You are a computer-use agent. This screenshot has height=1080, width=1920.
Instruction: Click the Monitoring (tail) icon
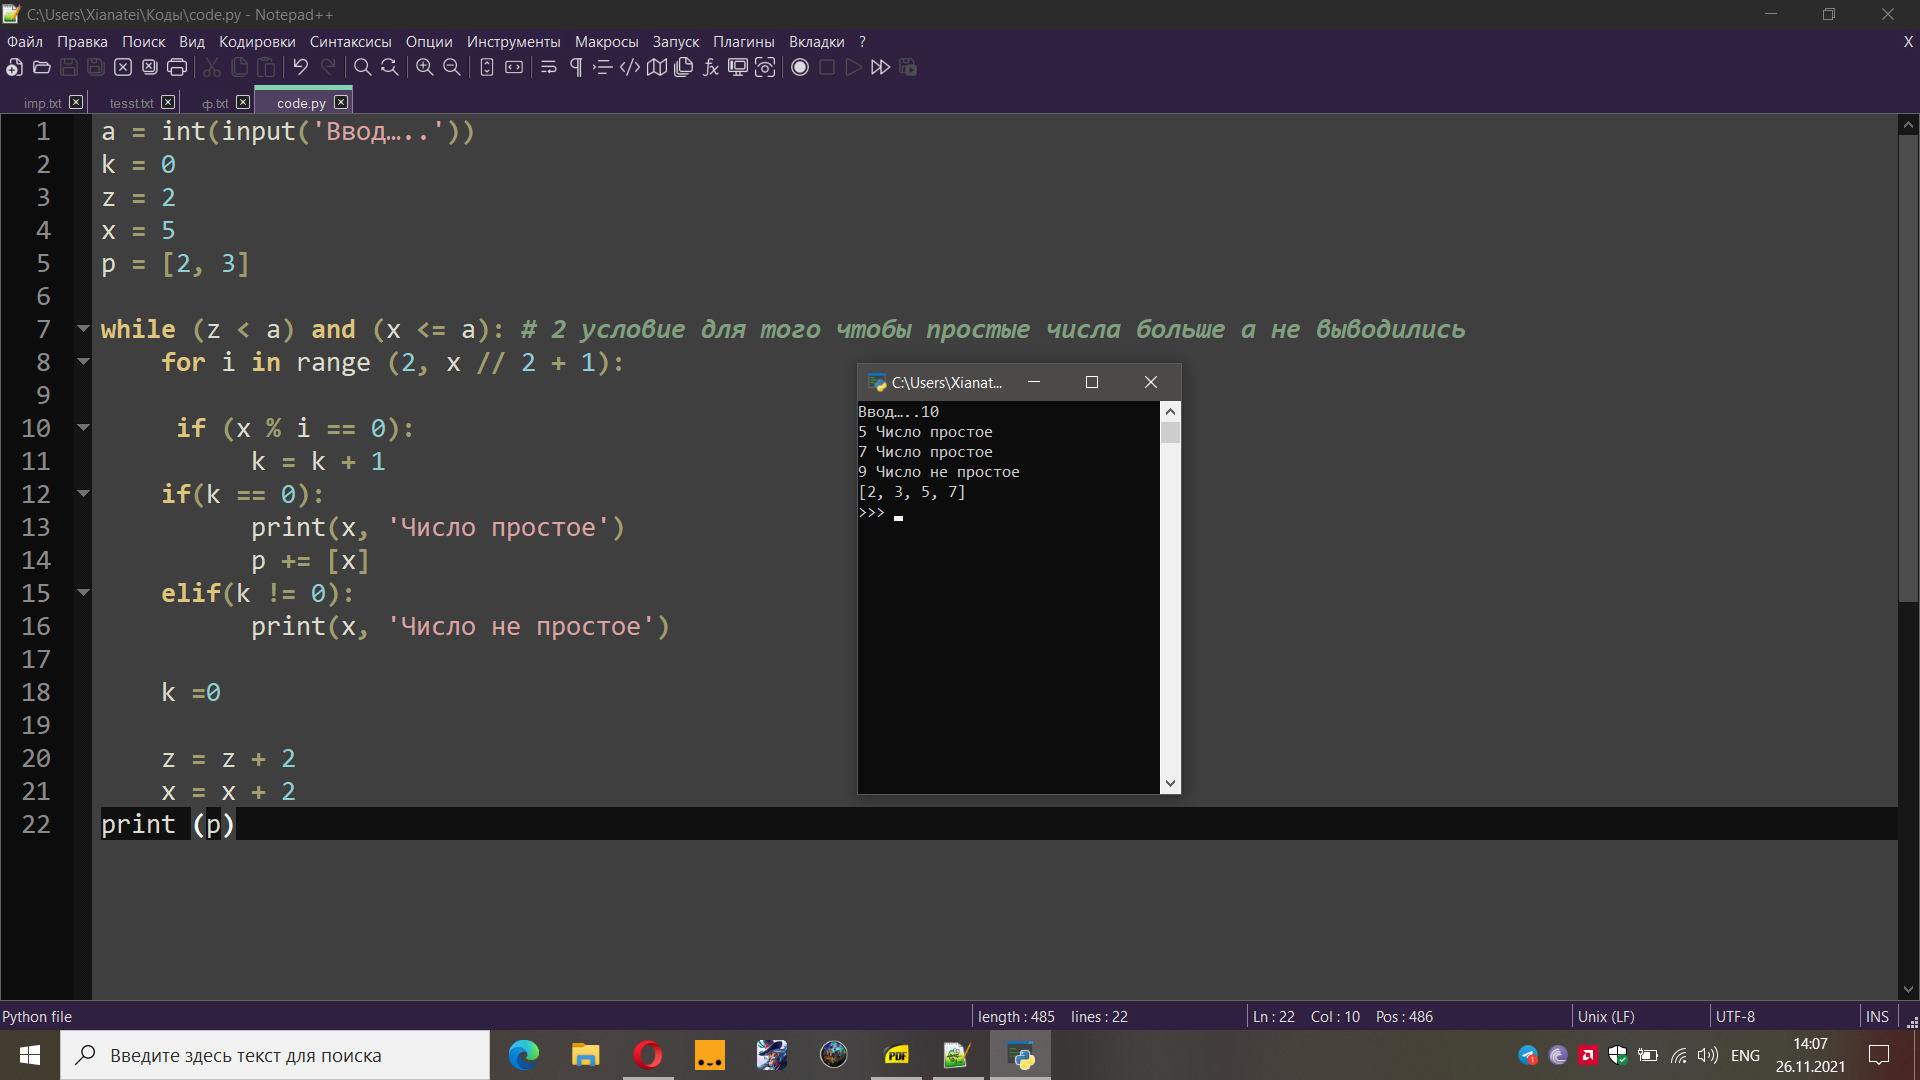tap(764, 67)
